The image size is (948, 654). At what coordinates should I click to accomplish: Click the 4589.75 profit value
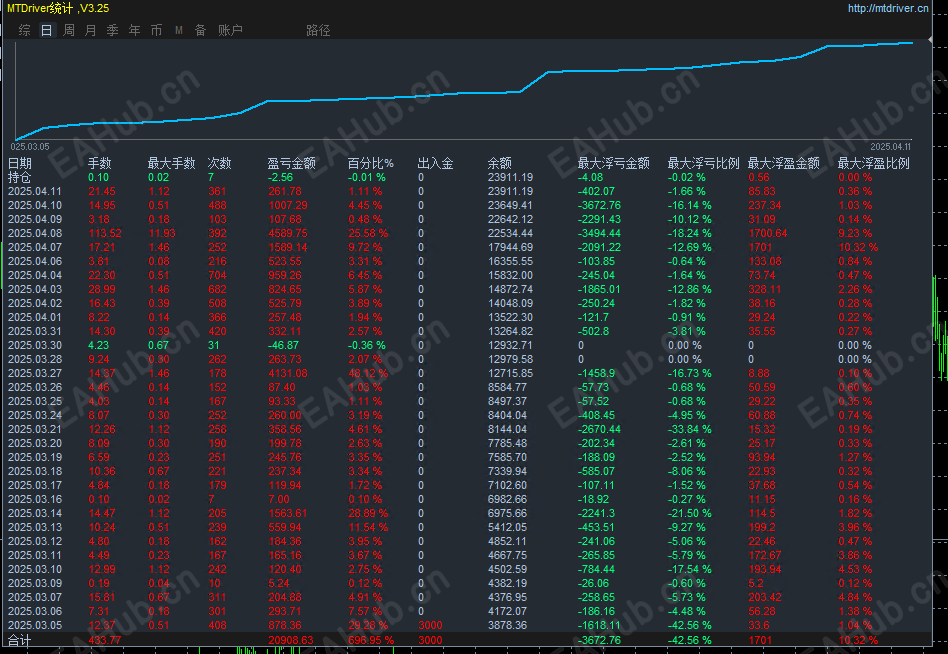click(288, 233)
